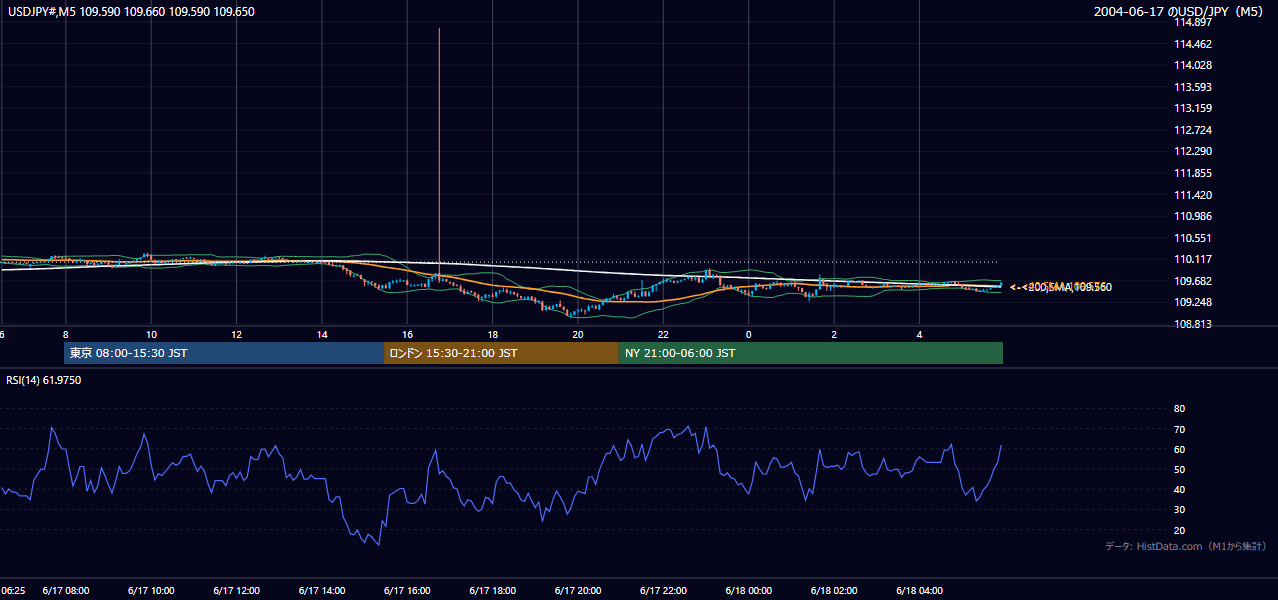Image resolution: width=1278 pixels, height=600 pixels.
Task: Click price axis label 112.290
Action: tap(1192, 151)
